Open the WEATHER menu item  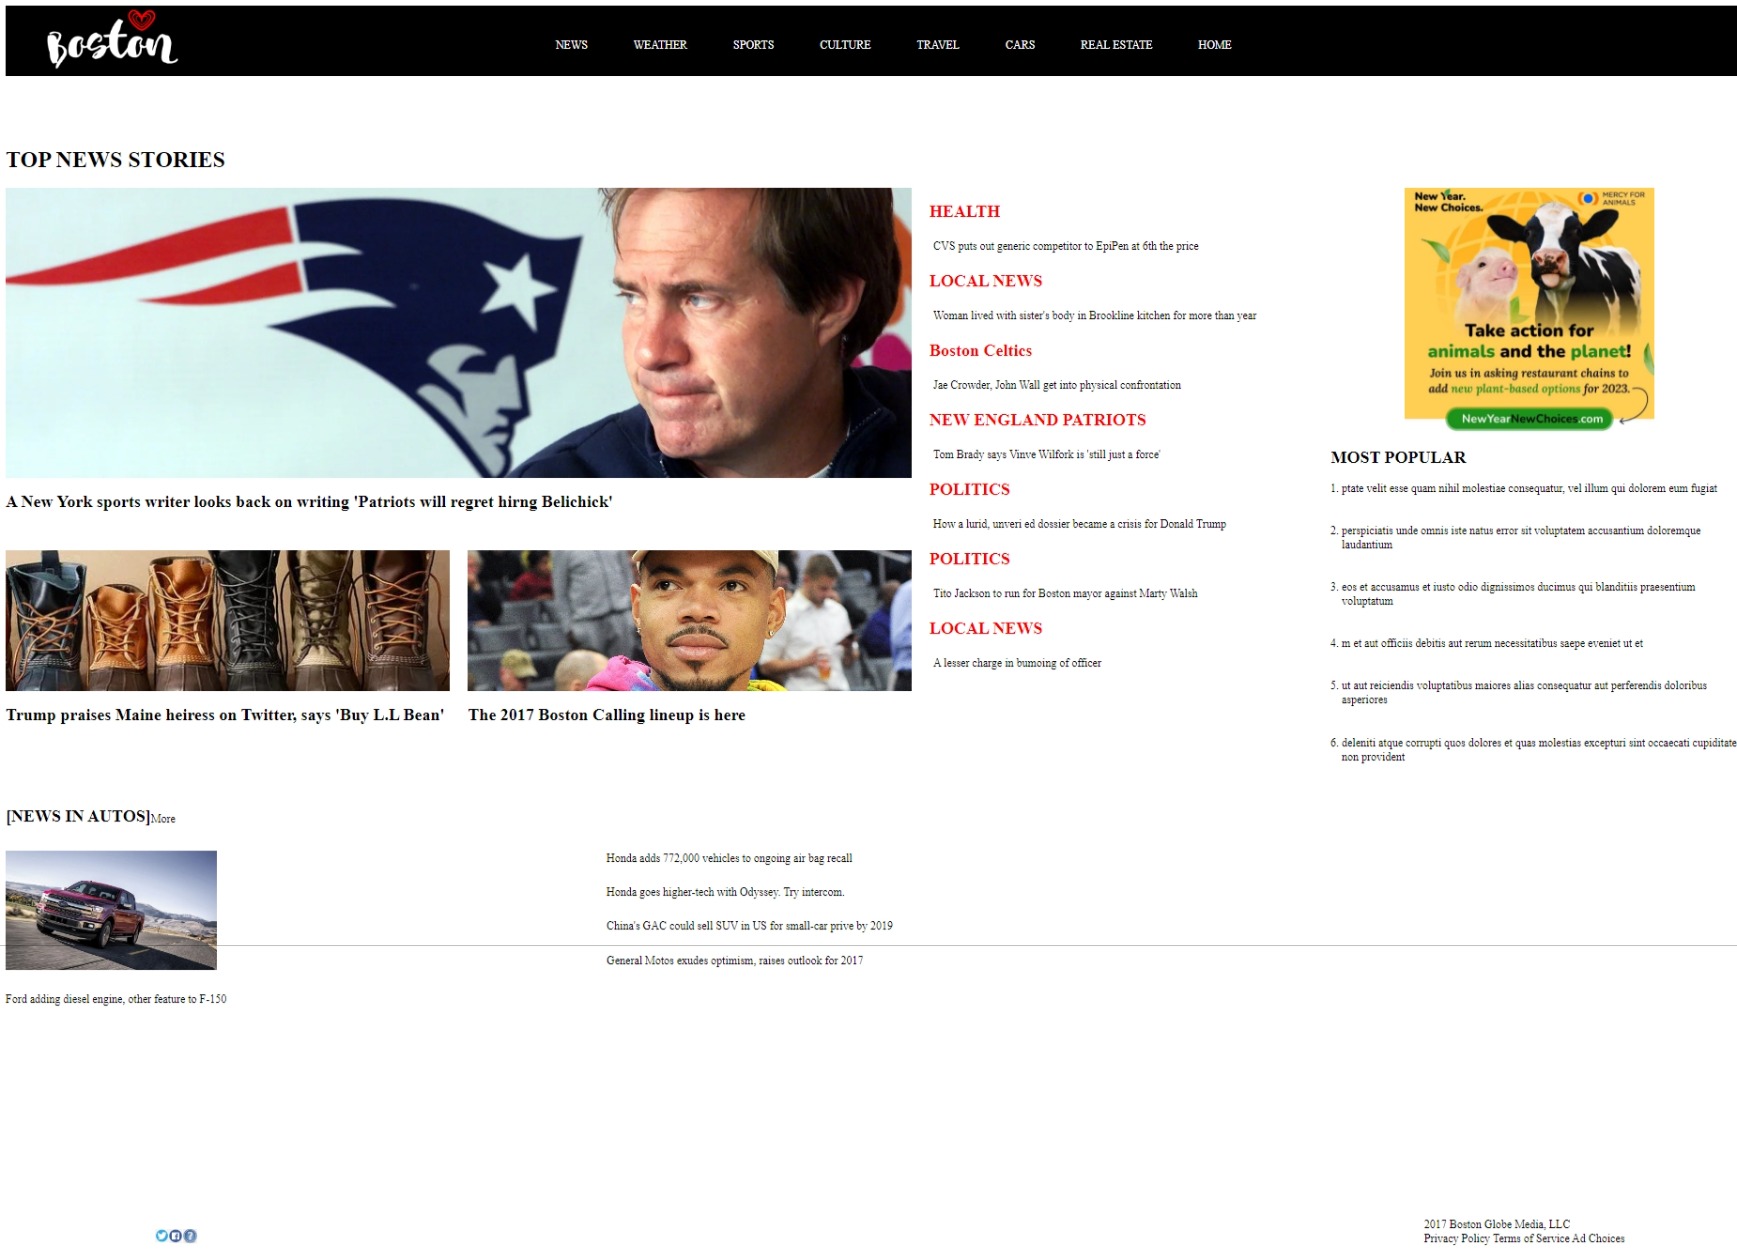click(x=660, y=45)
